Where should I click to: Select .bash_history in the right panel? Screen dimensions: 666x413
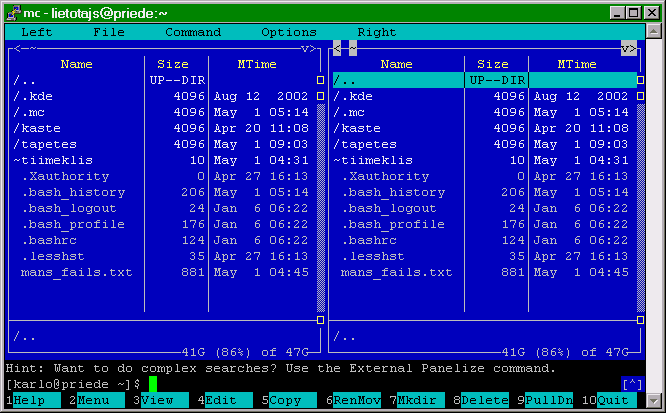(485, 192)
